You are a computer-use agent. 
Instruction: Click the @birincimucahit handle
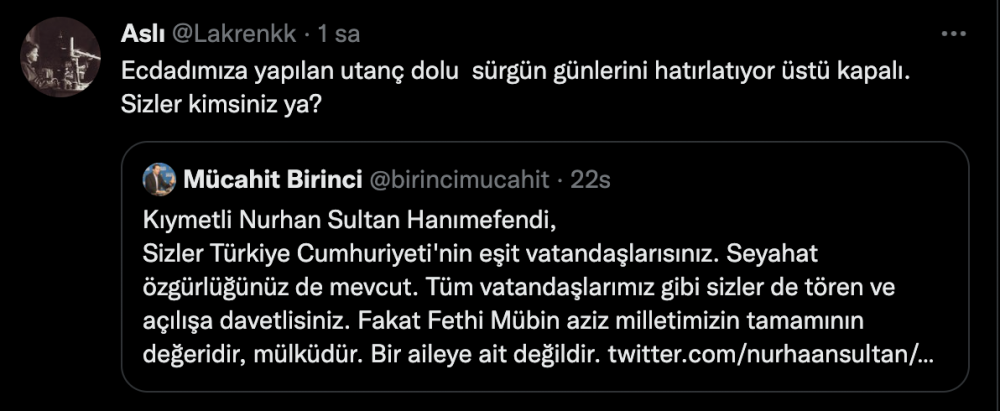pos(460,180)
